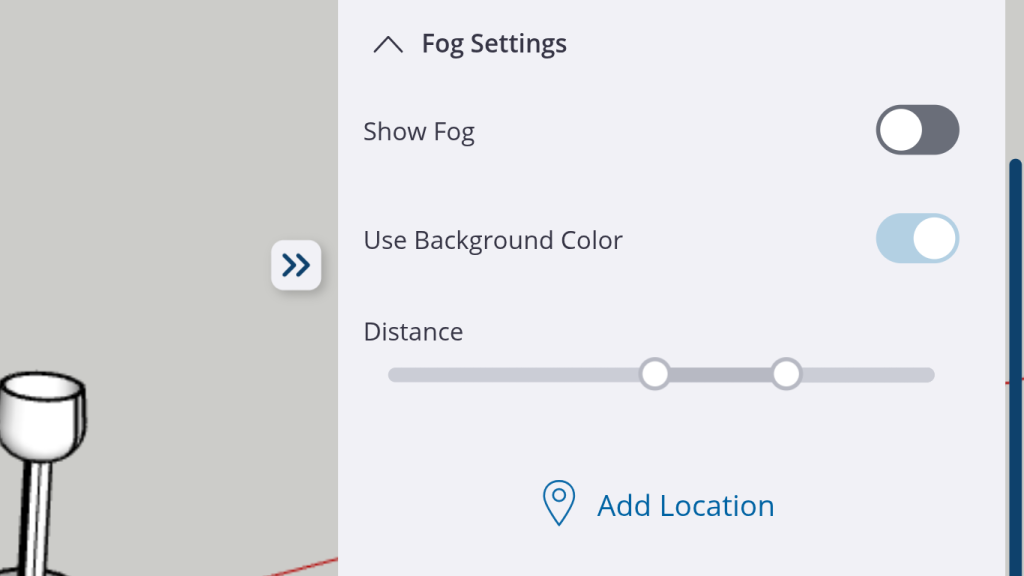Collapse the Fog Settings chevron arrow
This screenshot has height=576, width=1024.
[387, 45]
